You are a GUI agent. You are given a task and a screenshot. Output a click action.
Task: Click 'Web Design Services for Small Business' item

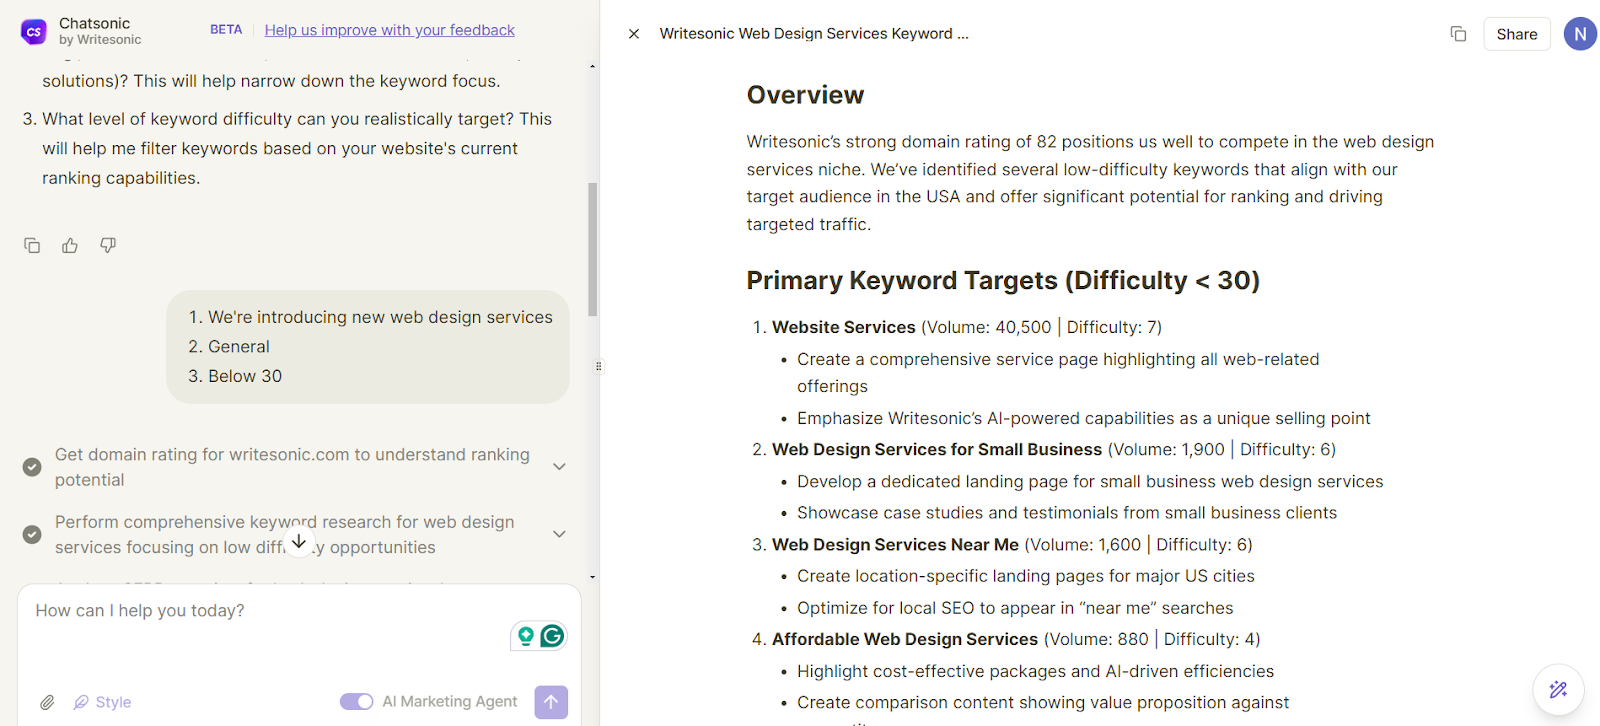[937, 450]
